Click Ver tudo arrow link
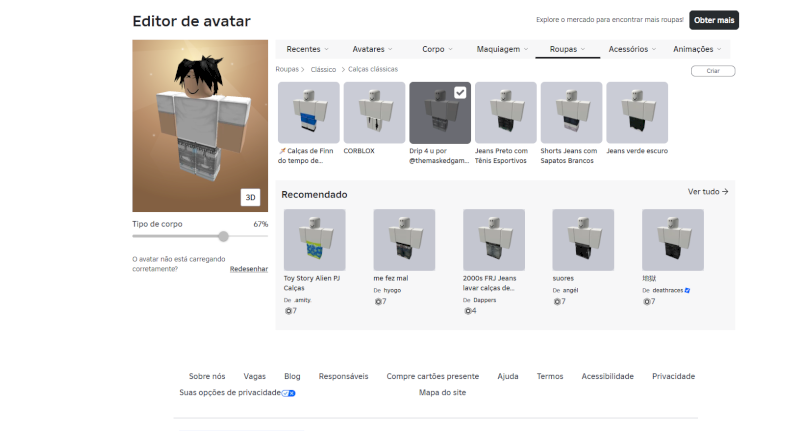The height and width of the screenshot is (431, 800). pos(708,192)
